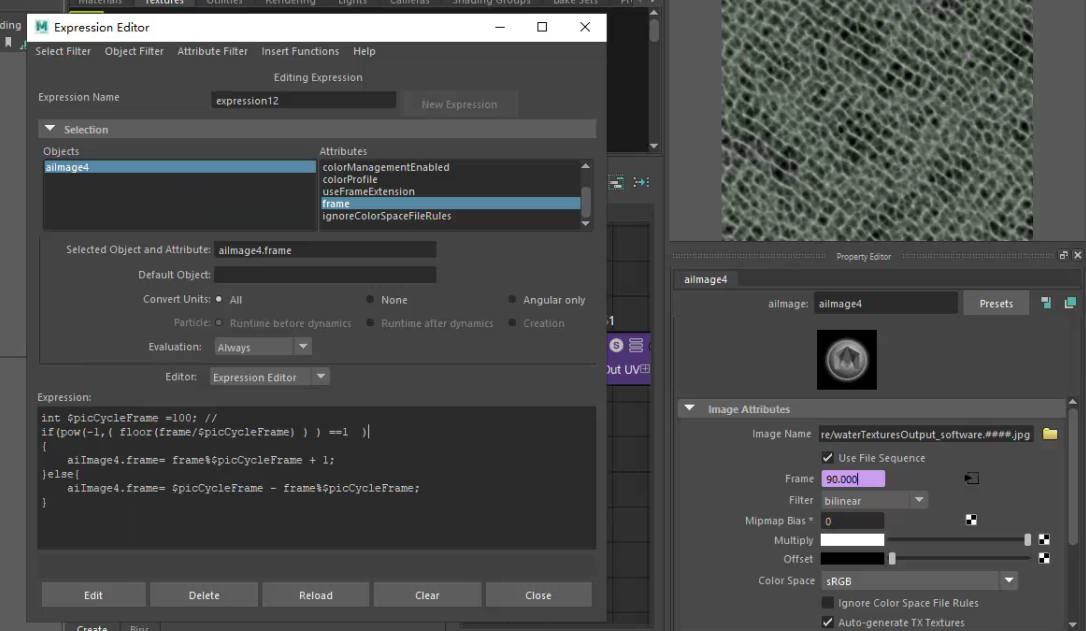Image resolution: width=1086 pixels, height=631 pixels.
Task: Click the rightmost teal icon beside Presets
Action: (x=1070, y=303)
